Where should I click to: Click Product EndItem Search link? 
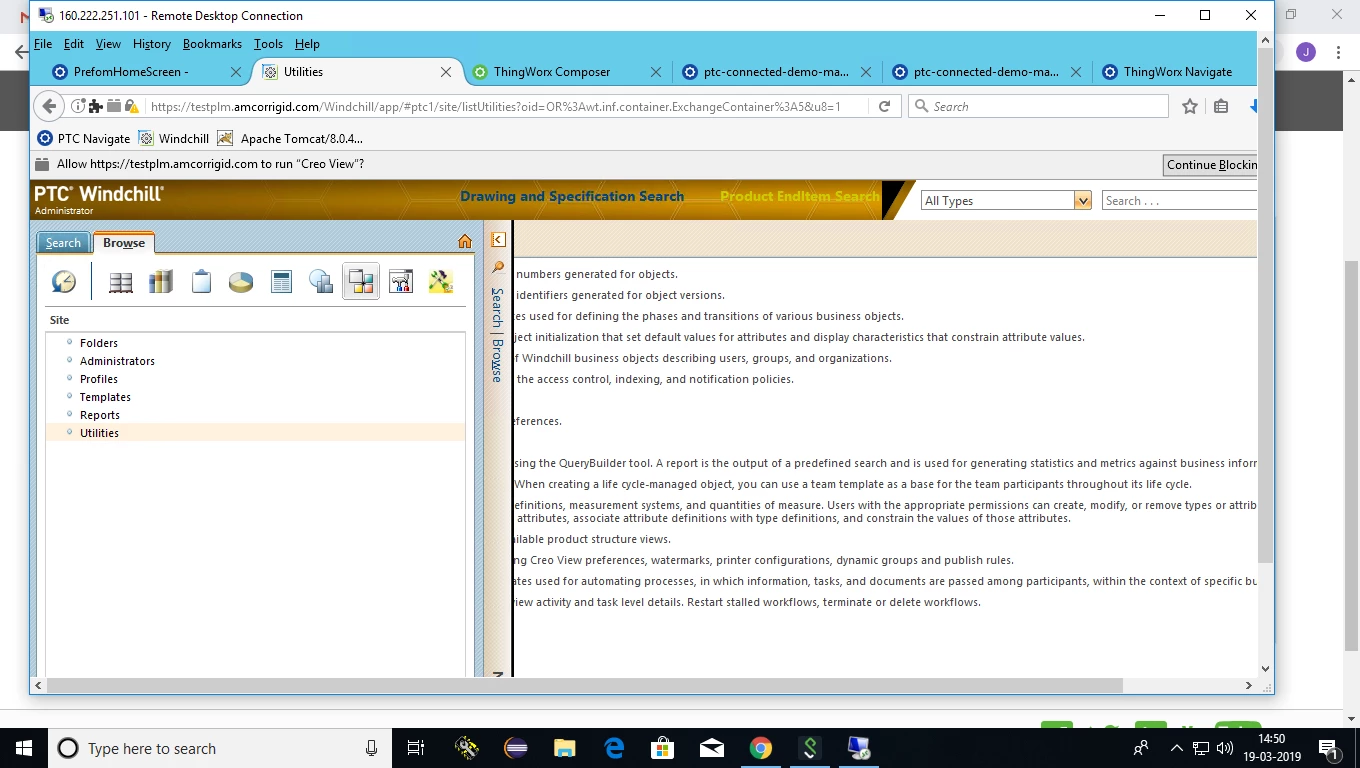(800, 196)
